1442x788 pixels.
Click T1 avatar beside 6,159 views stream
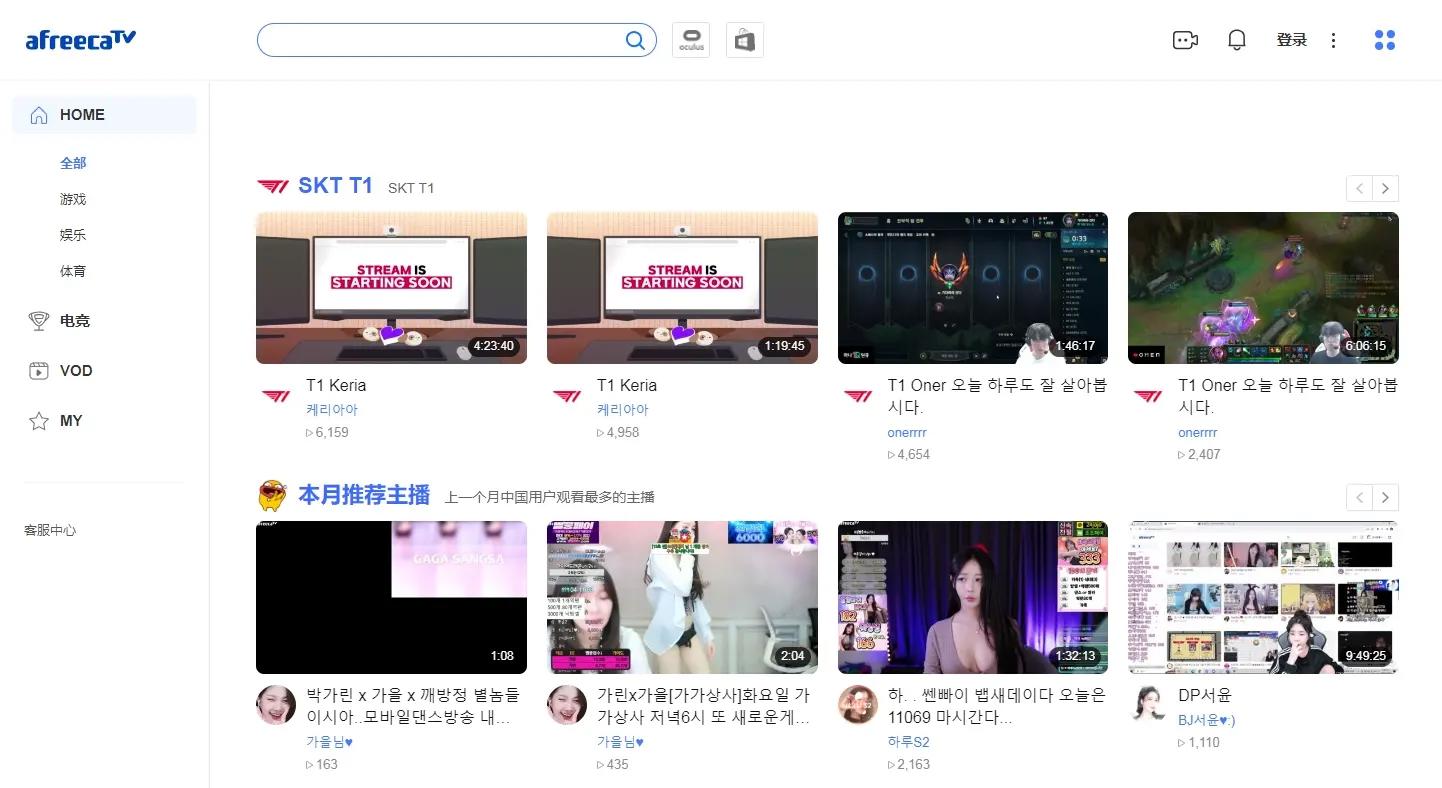276,396
